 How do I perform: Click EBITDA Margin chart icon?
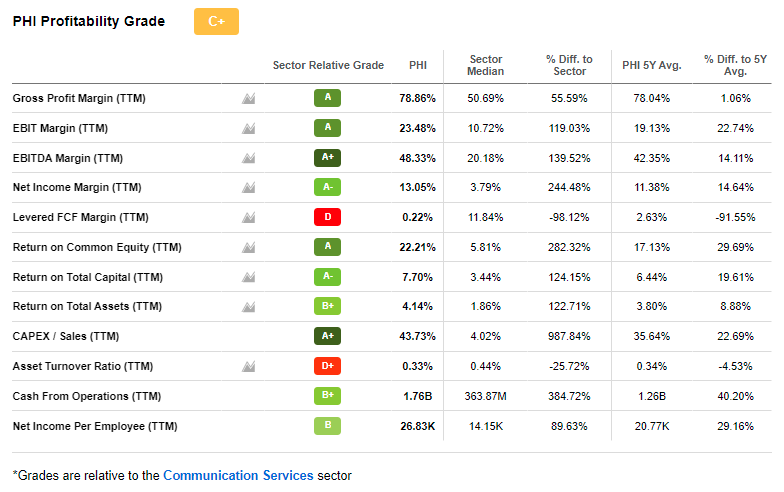pos(248,158)
